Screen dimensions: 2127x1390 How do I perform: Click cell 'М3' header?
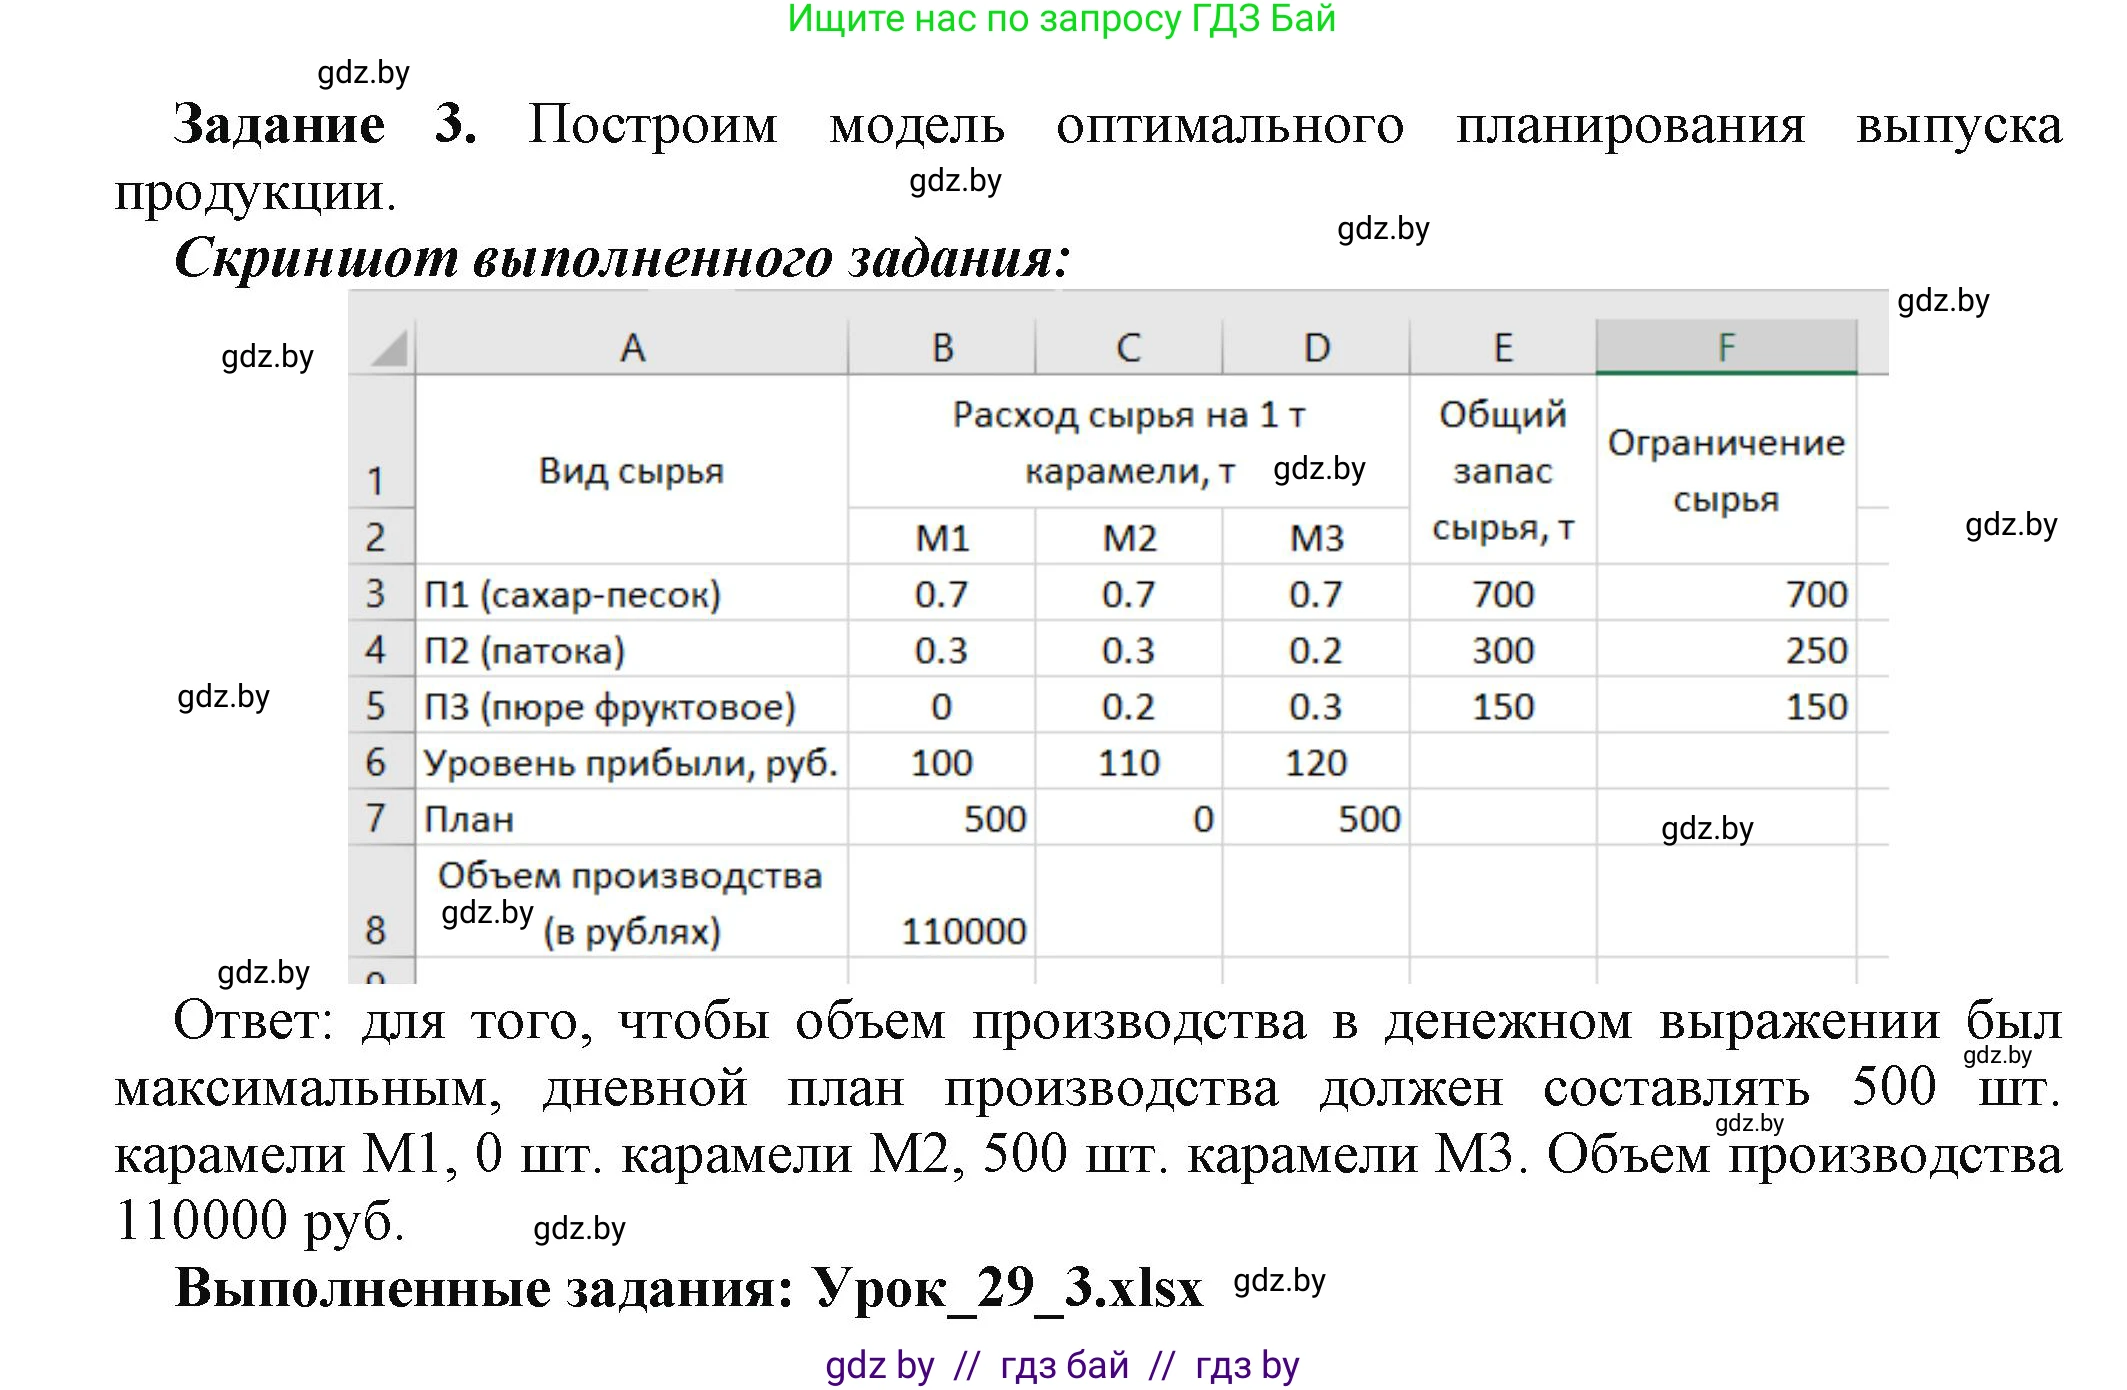1316,537
